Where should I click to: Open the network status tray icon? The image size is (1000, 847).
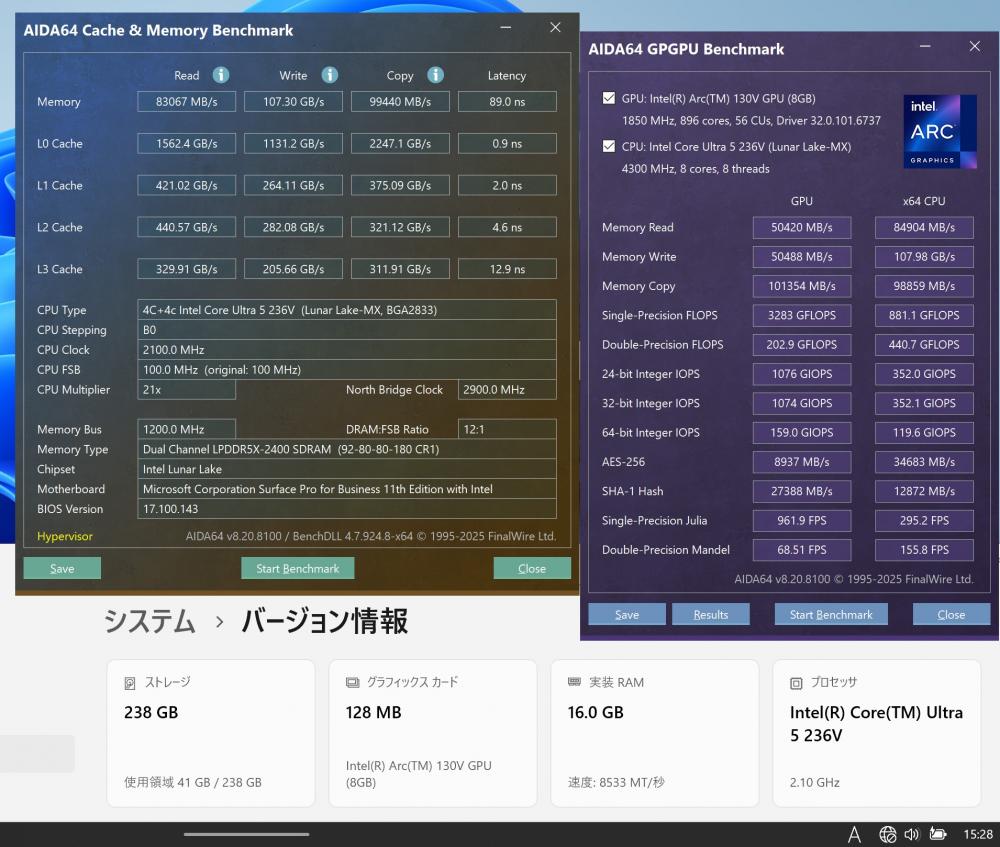point(887,834)
